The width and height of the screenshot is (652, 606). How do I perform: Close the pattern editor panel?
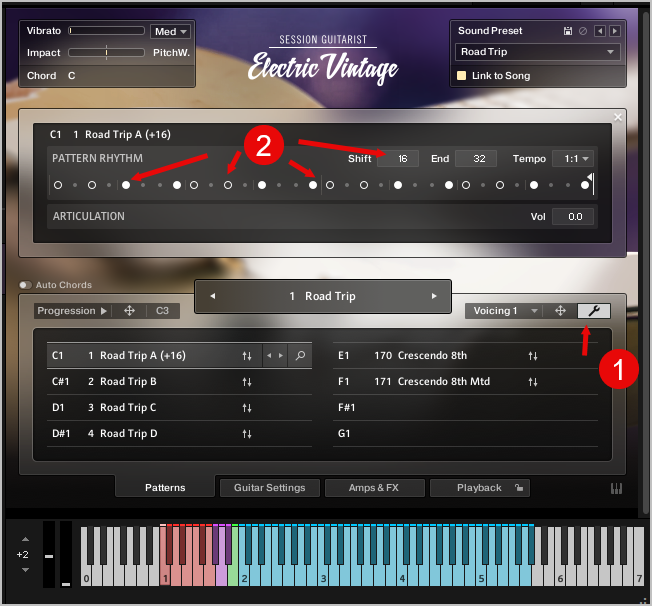pyautogui.click(x=618, y=117)
